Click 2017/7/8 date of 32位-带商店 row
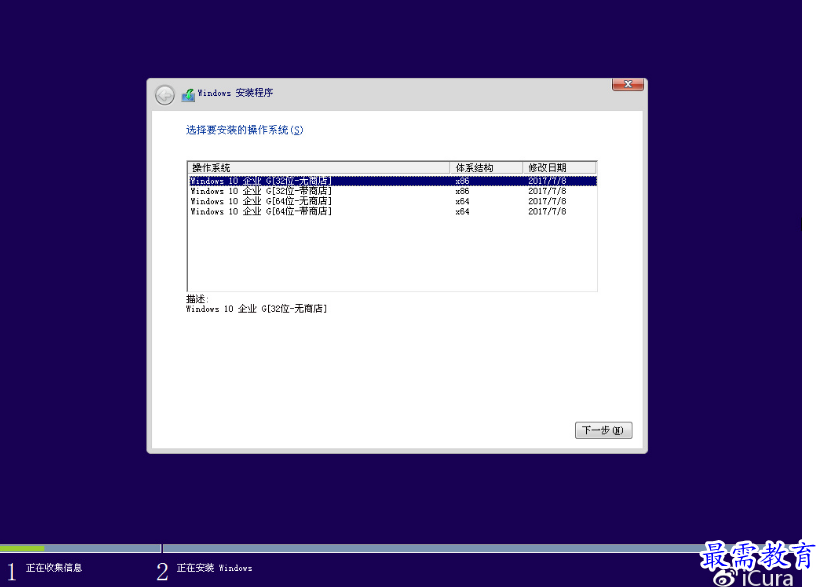 (x=547, y=191)
